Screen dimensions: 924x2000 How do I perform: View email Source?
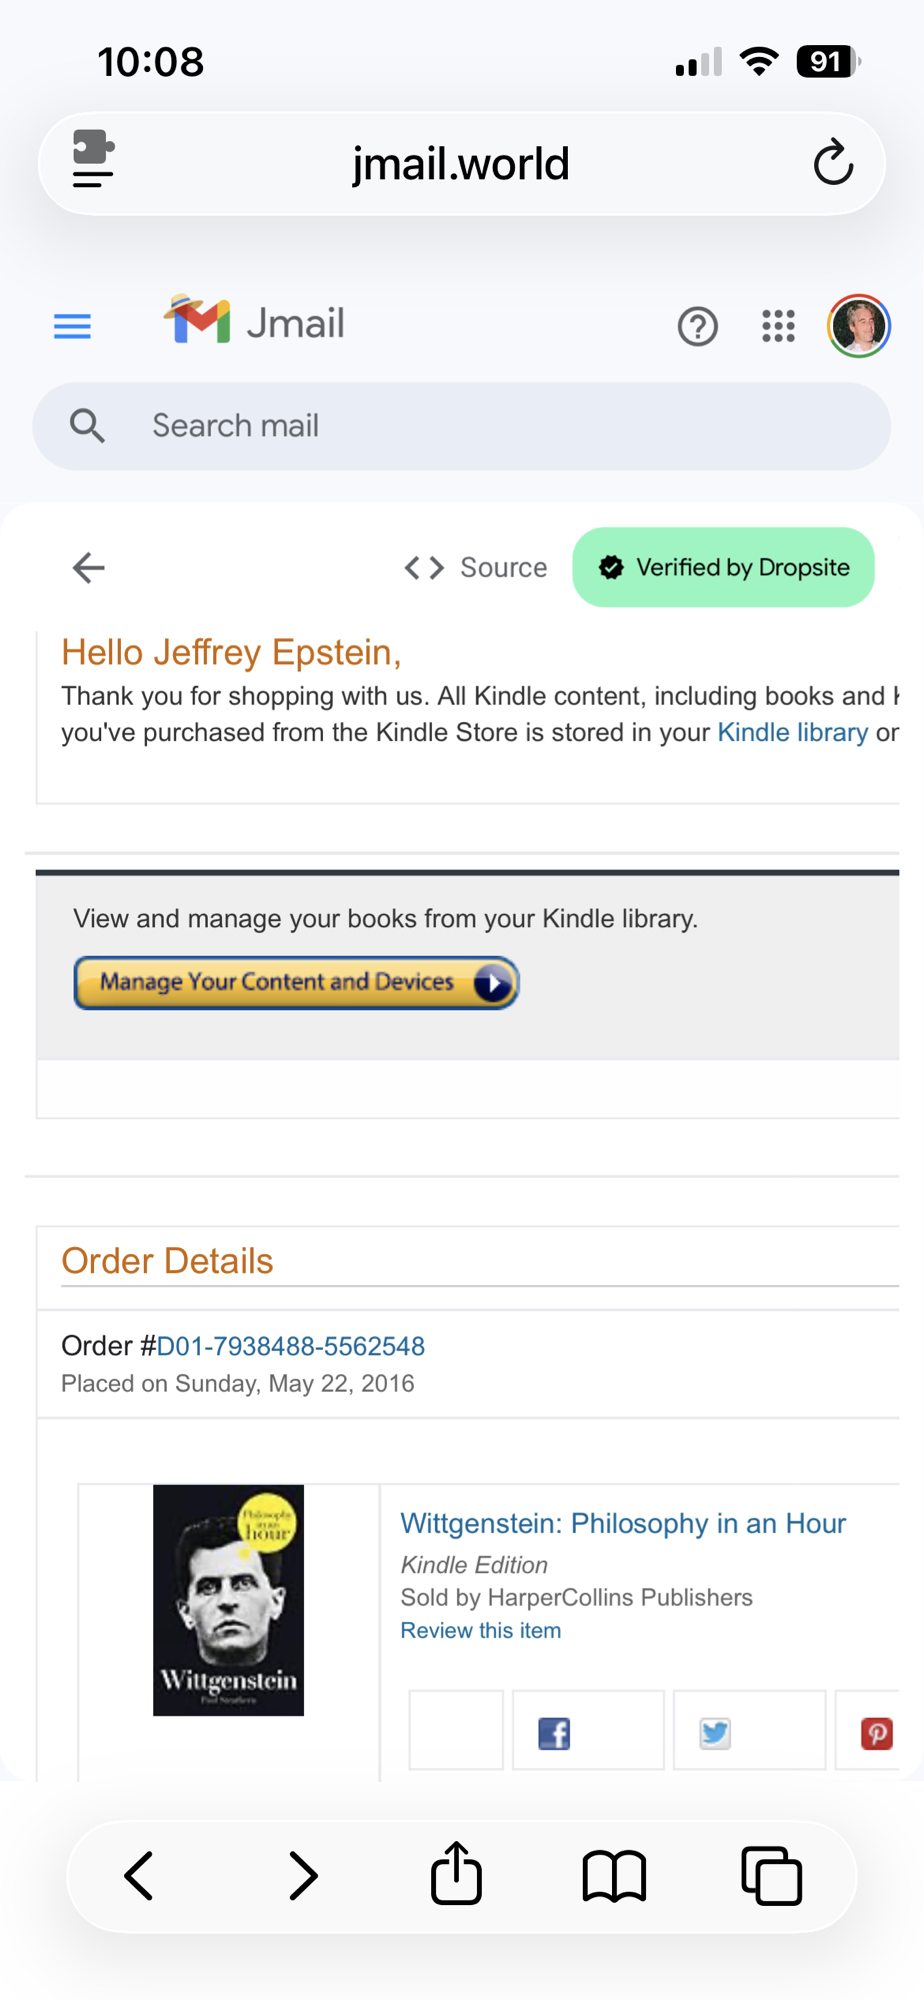[x=476, y=568]
